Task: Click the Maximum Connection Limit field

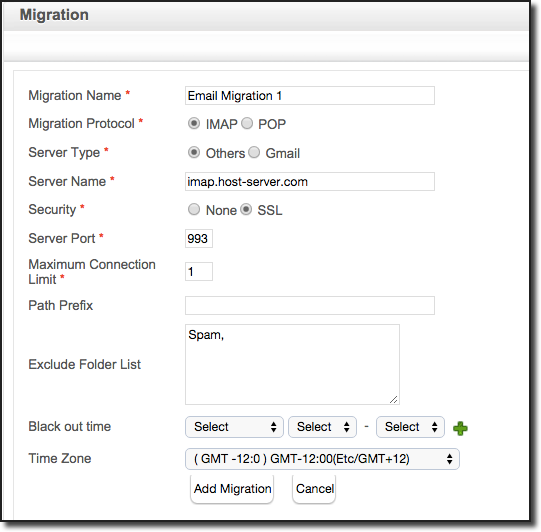Action: click(x=199, y=272)
